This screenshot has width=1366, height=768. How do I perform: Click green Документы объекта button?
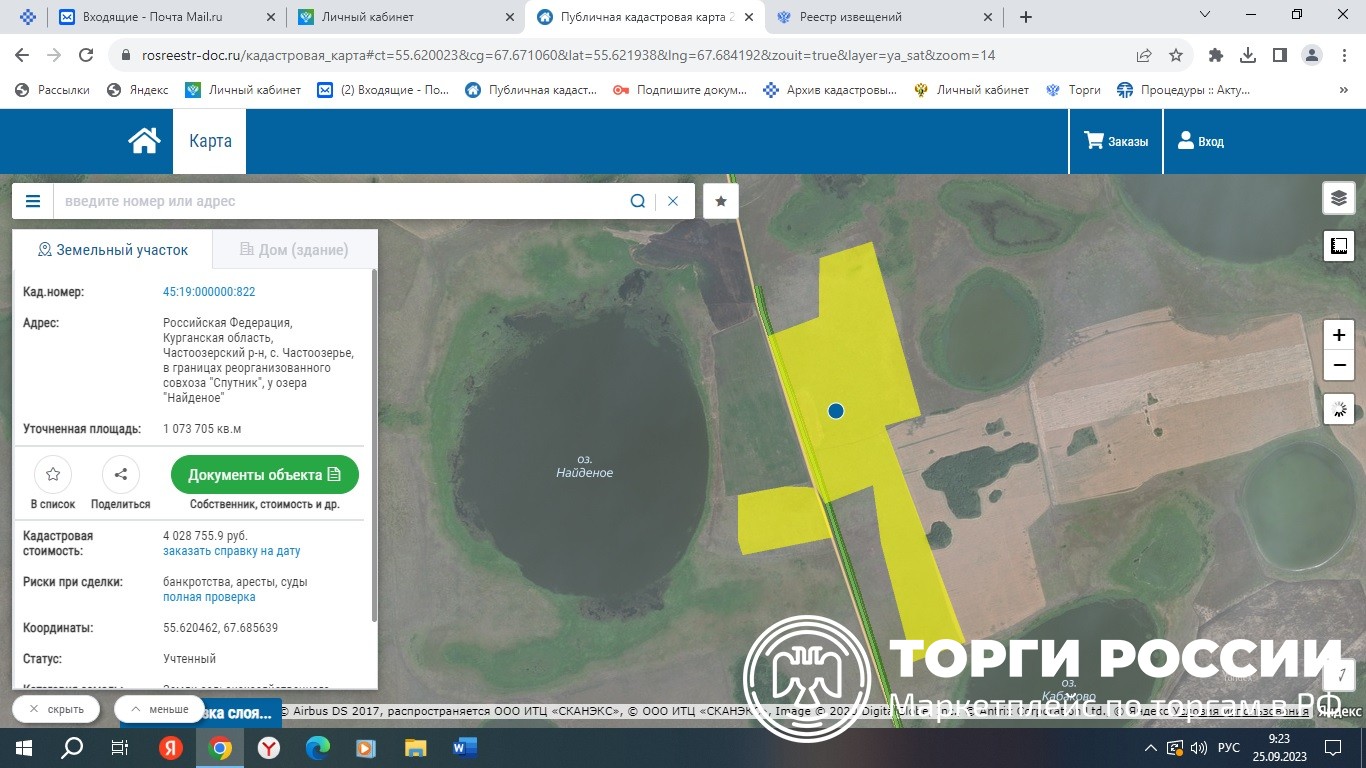coord(264,475)
